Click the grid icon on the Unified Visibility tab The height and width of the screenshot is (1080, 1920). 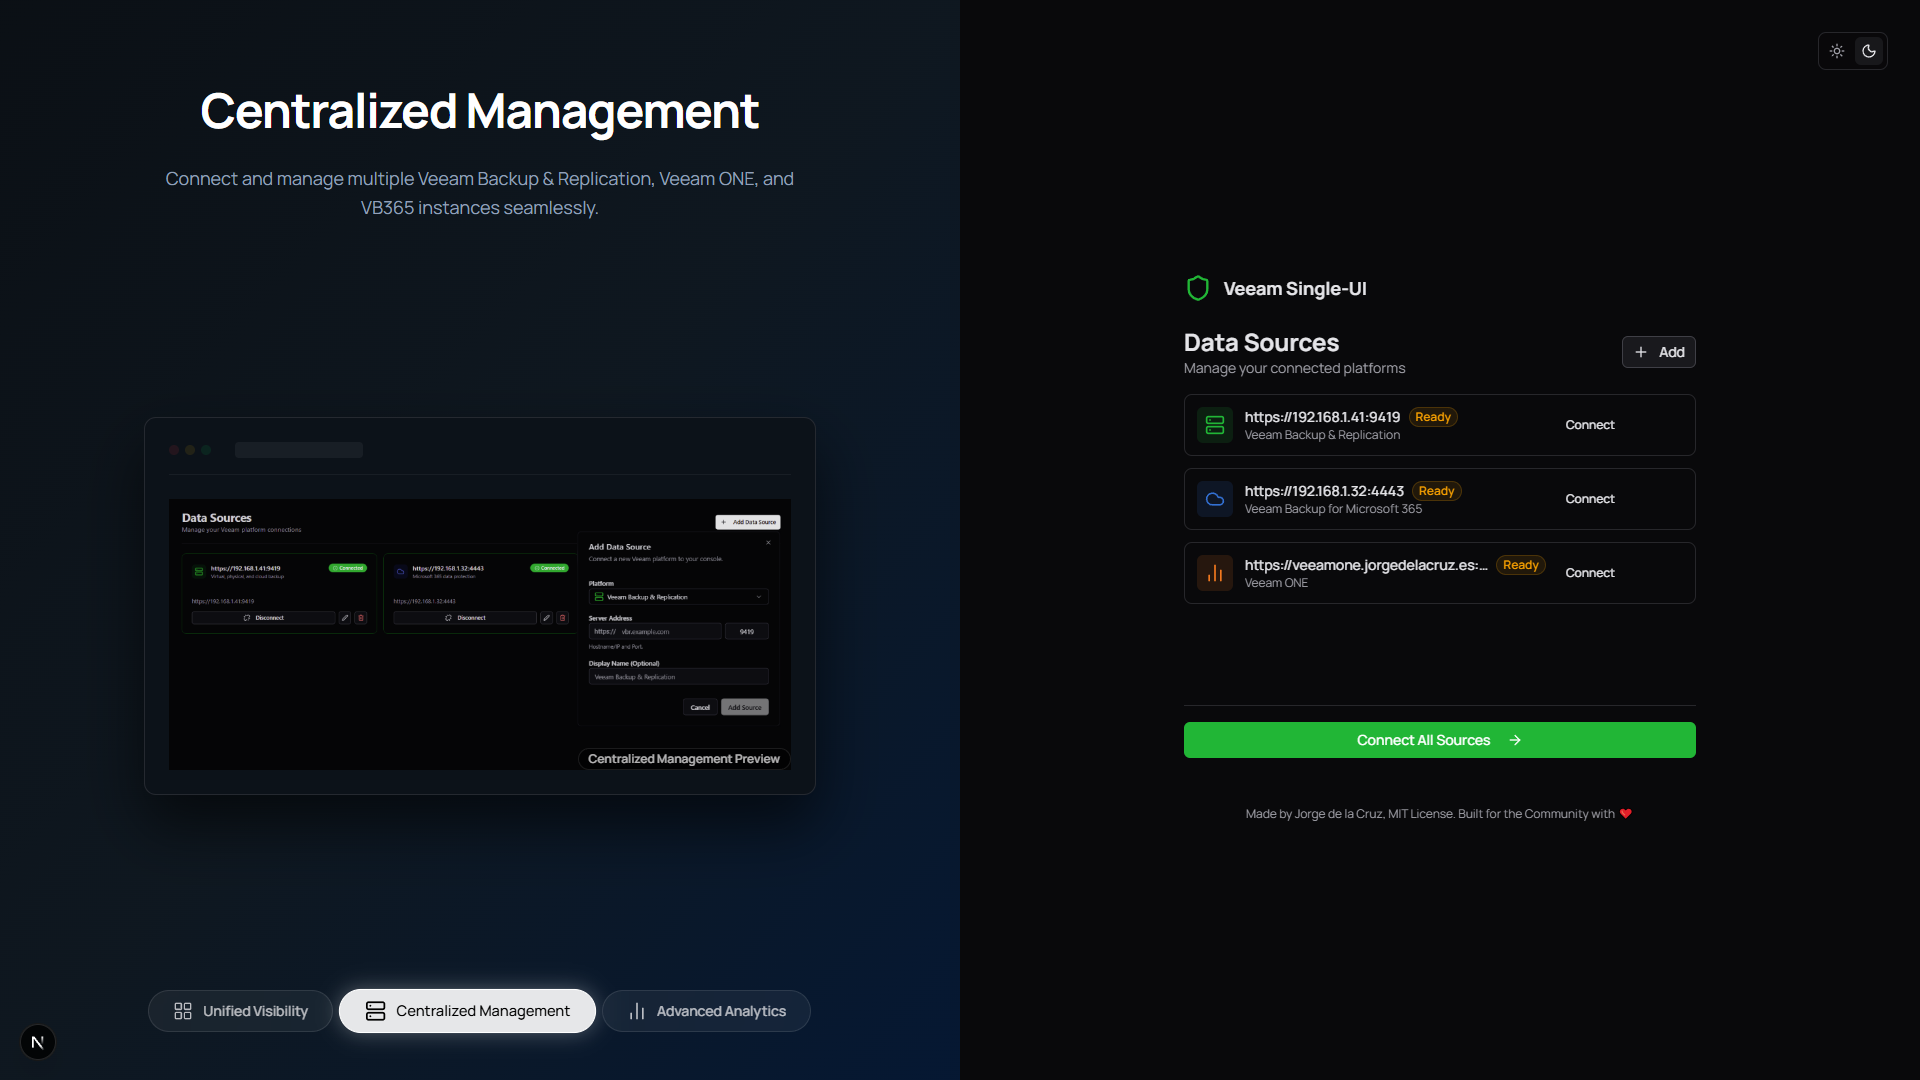tap(181, 1011)
